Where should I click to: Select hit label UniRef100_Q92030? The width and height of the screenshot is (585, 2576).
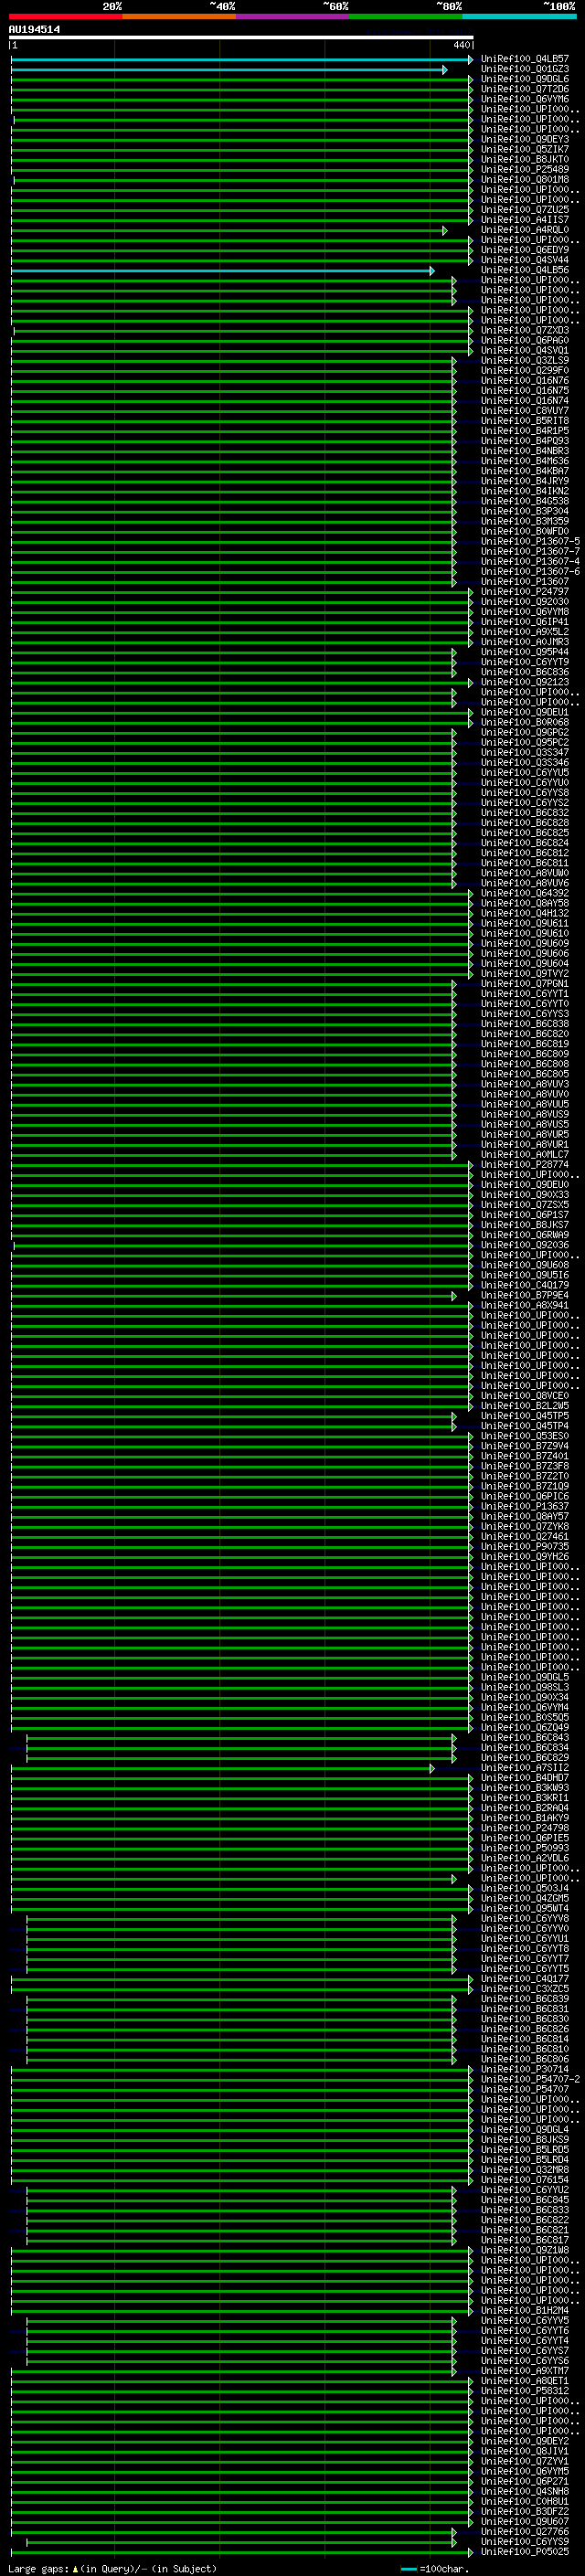click(x=525, y=602)
